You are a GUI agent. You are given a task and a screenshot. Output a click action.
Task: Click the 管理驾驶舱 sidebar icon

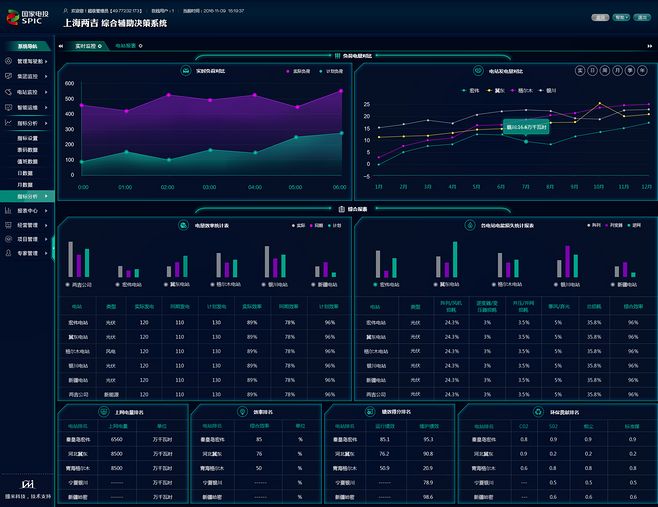tap(8, 61)
